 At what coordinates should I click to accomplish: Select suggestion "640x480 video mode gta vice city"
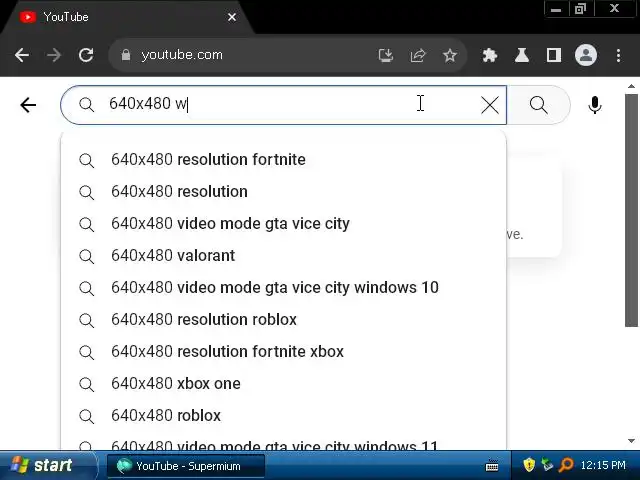(x=283, y=224)
